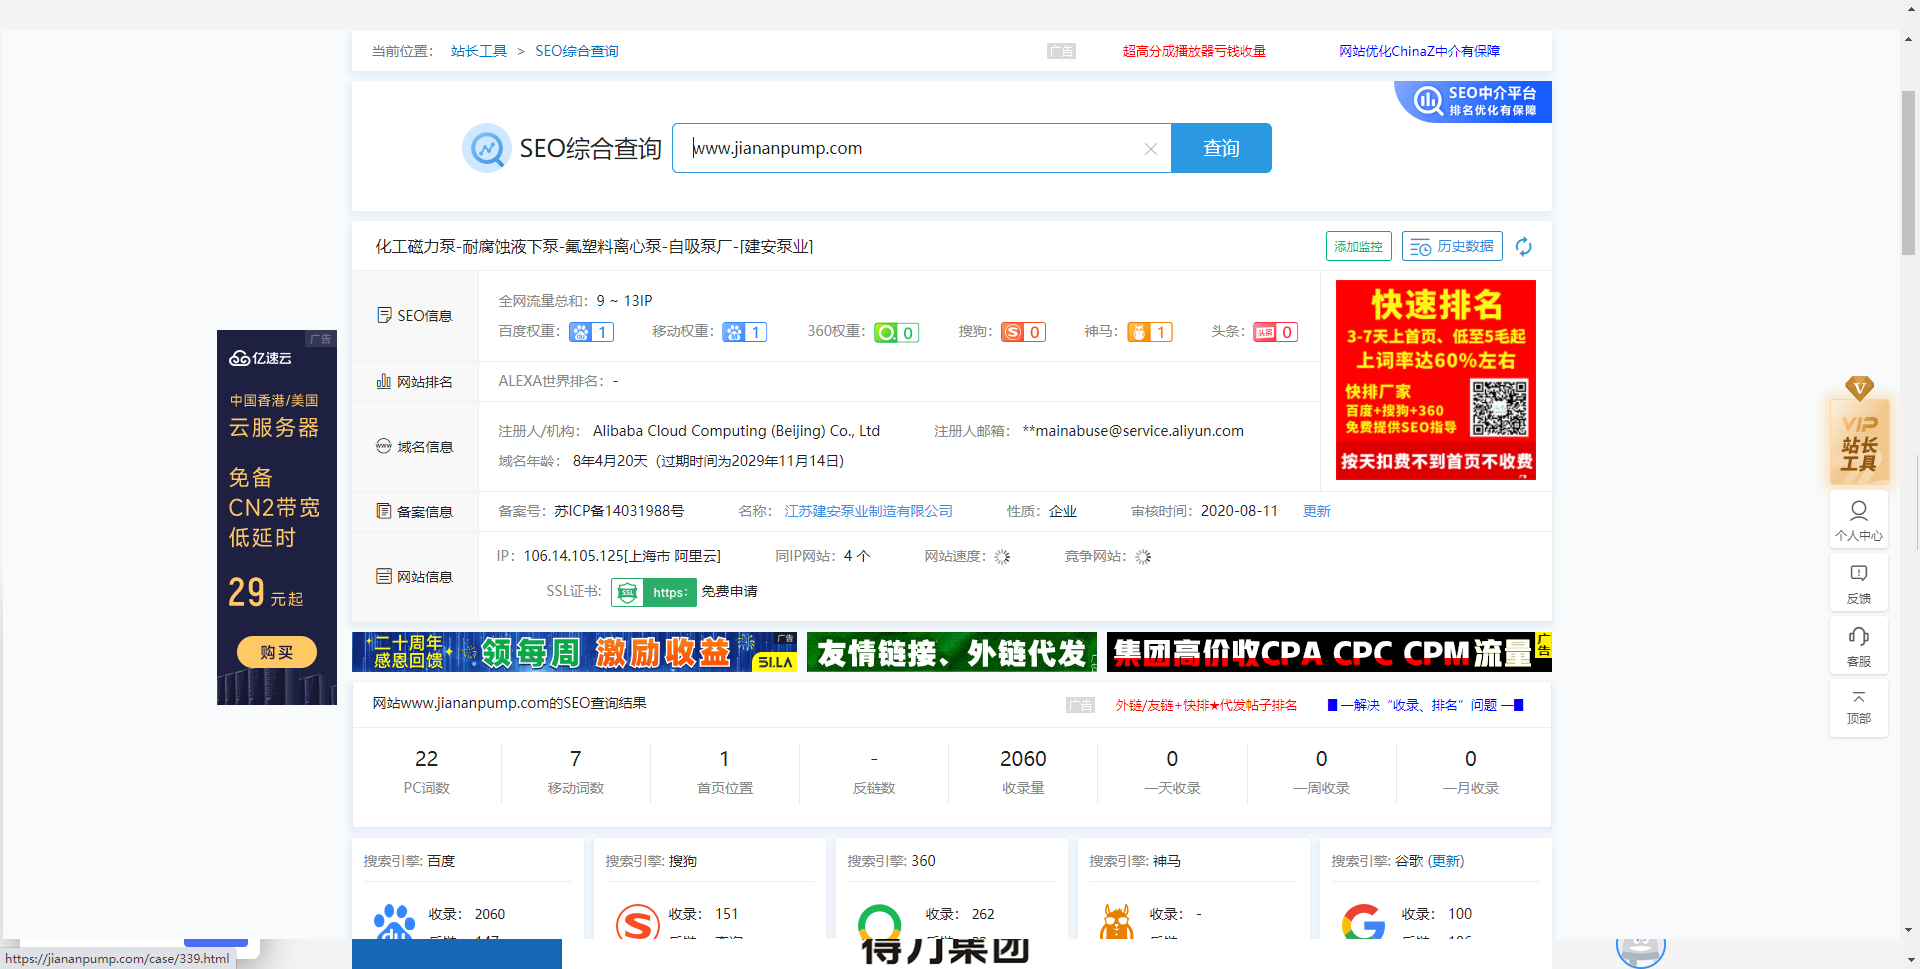This screenshot has height=969, width=1920.
Task: Click the blue 查询 search button
Action: click(x=1221, y=148)
